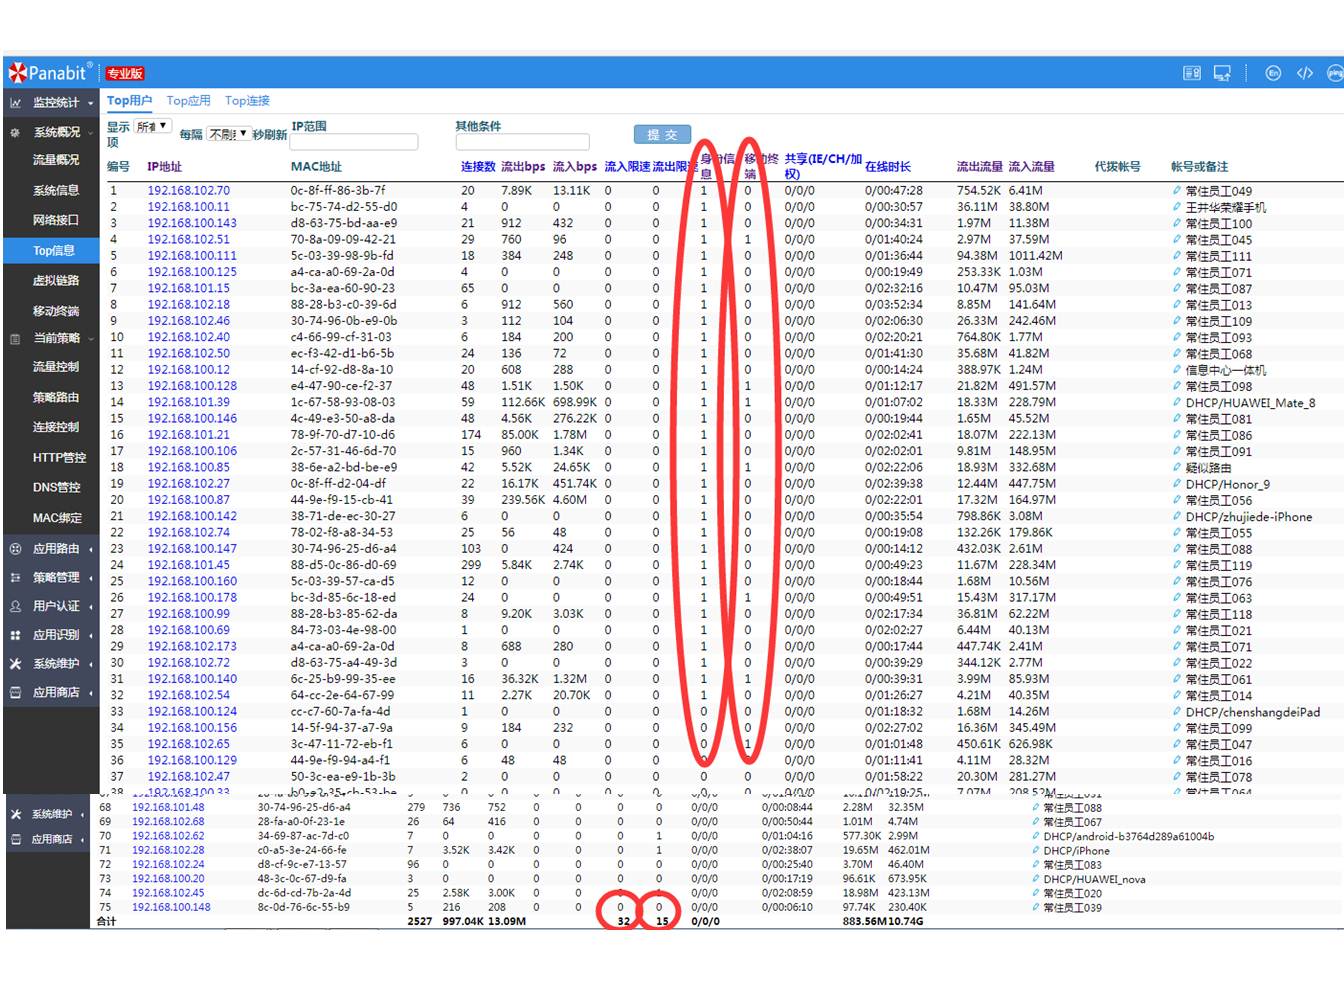Open 网络接口 in the sidebar

tap(56, 220)
